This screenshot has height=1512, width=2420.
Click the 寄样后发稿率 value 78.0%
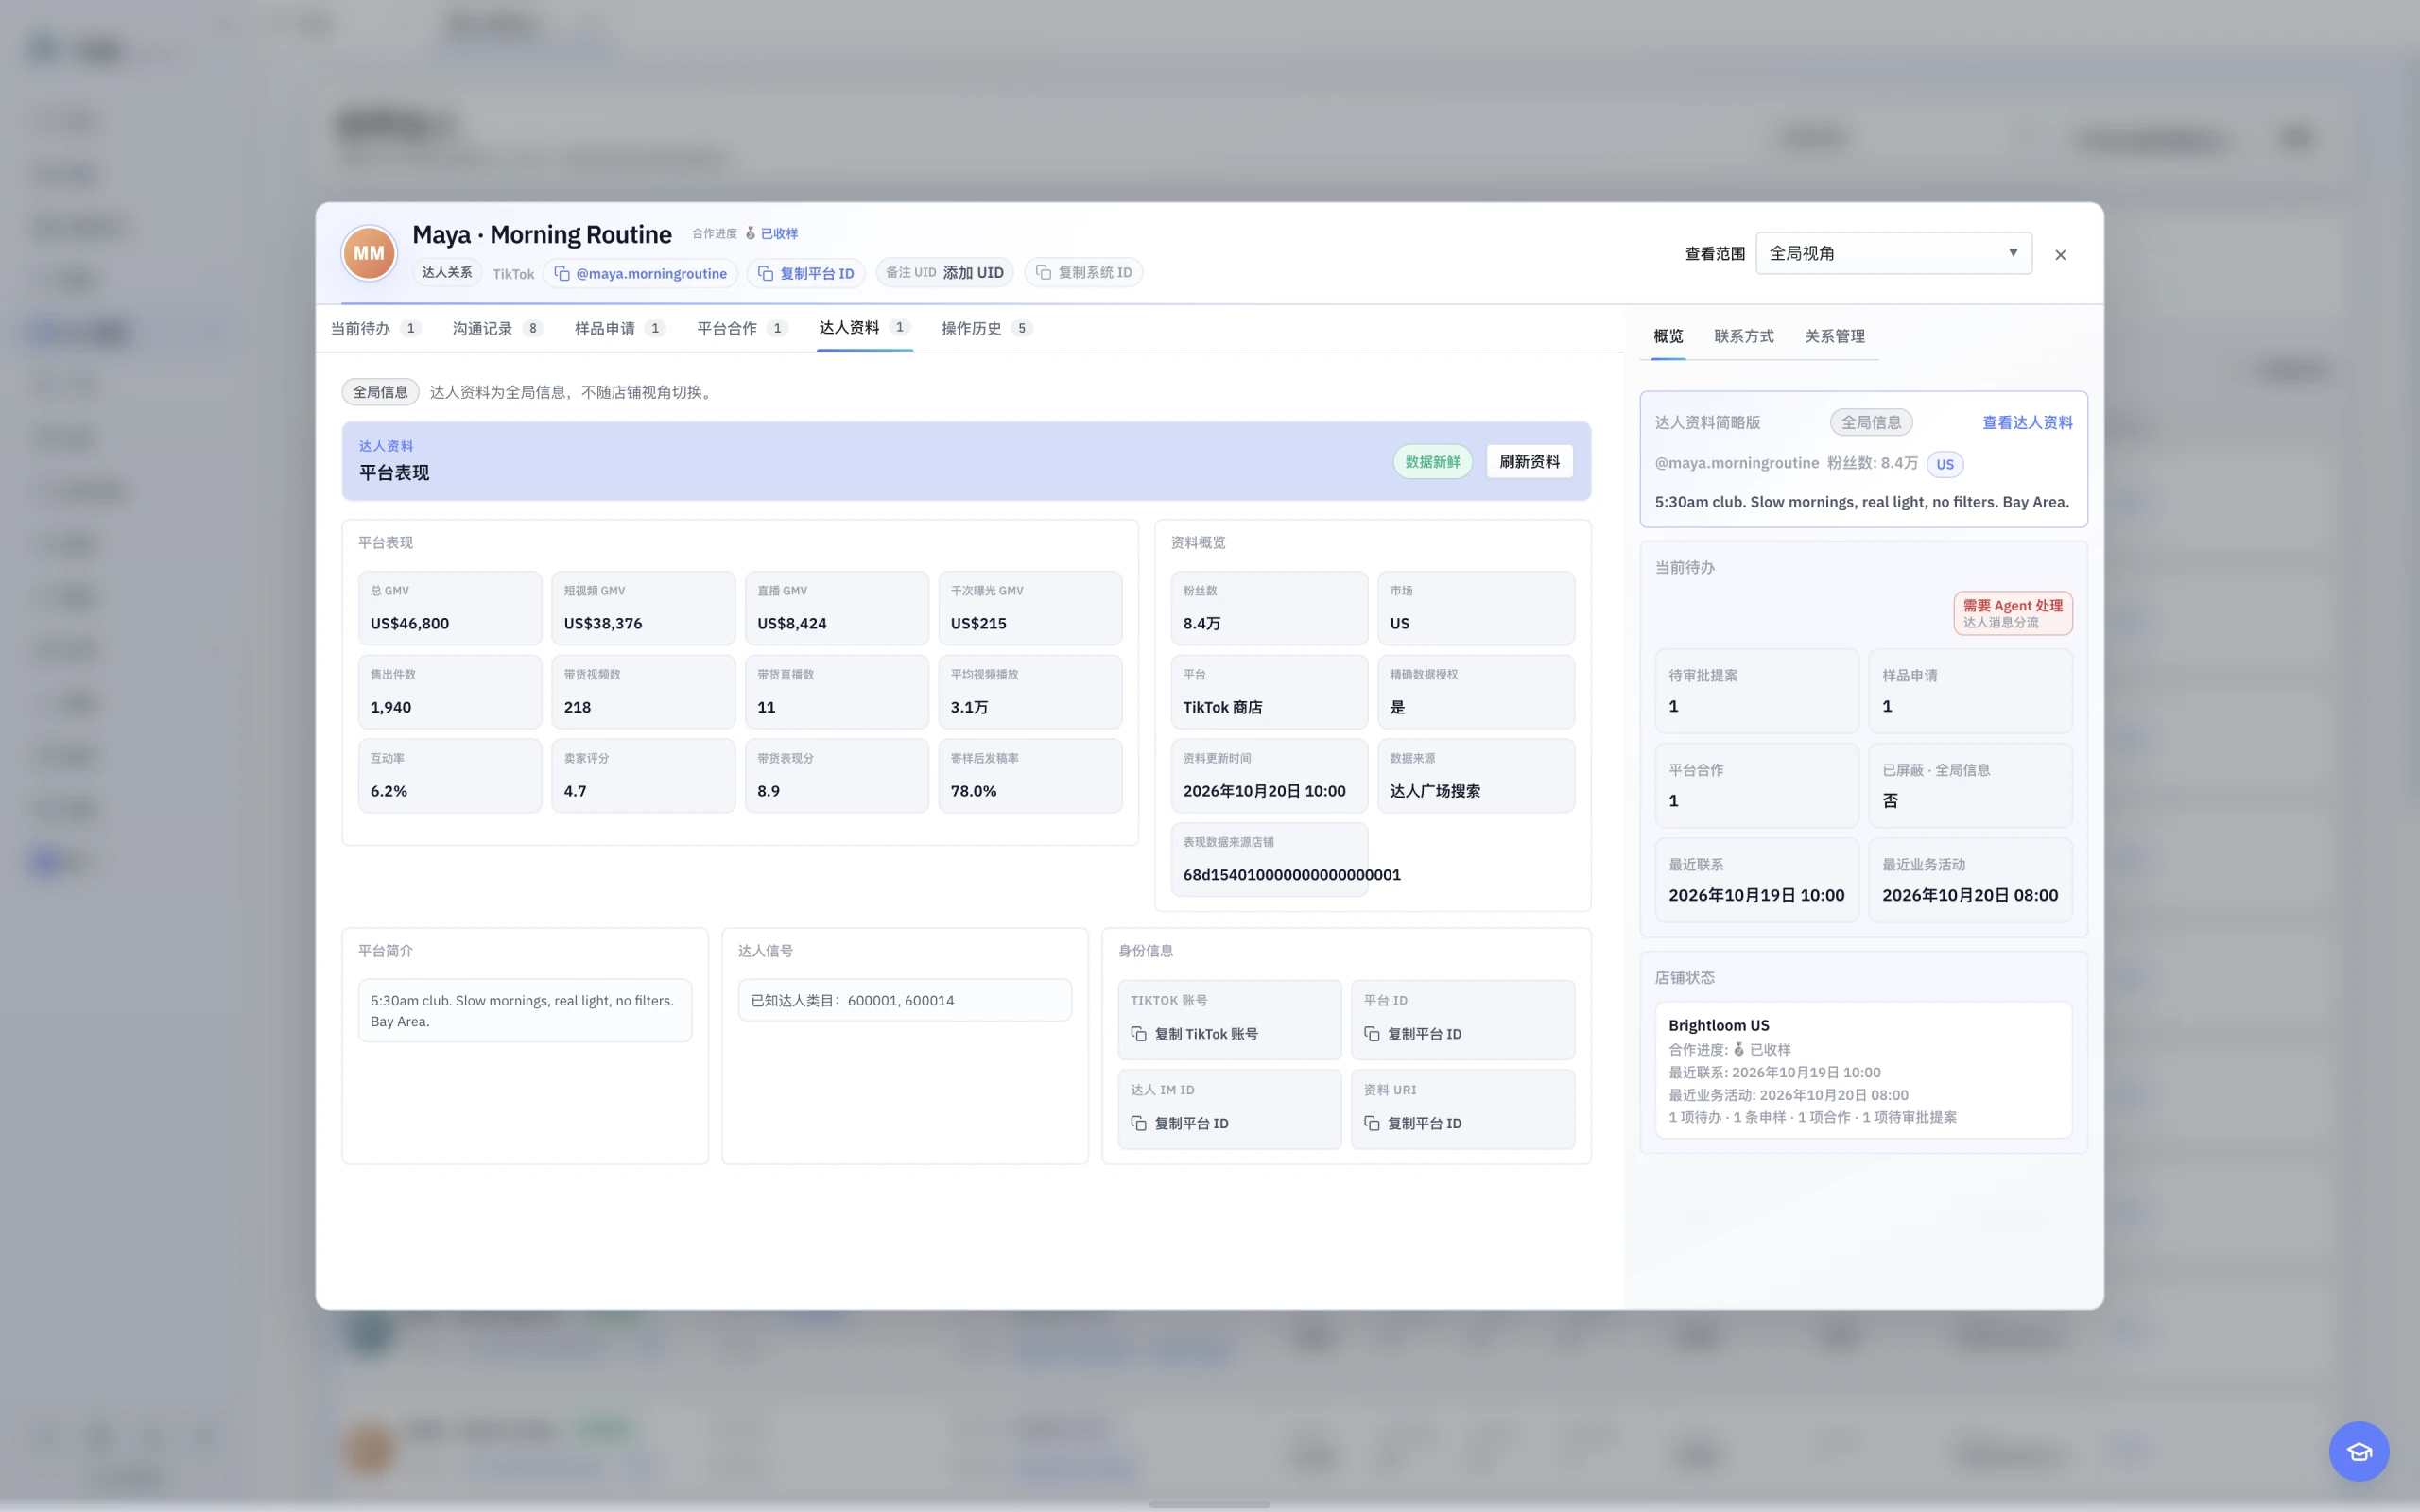[973, 790]
